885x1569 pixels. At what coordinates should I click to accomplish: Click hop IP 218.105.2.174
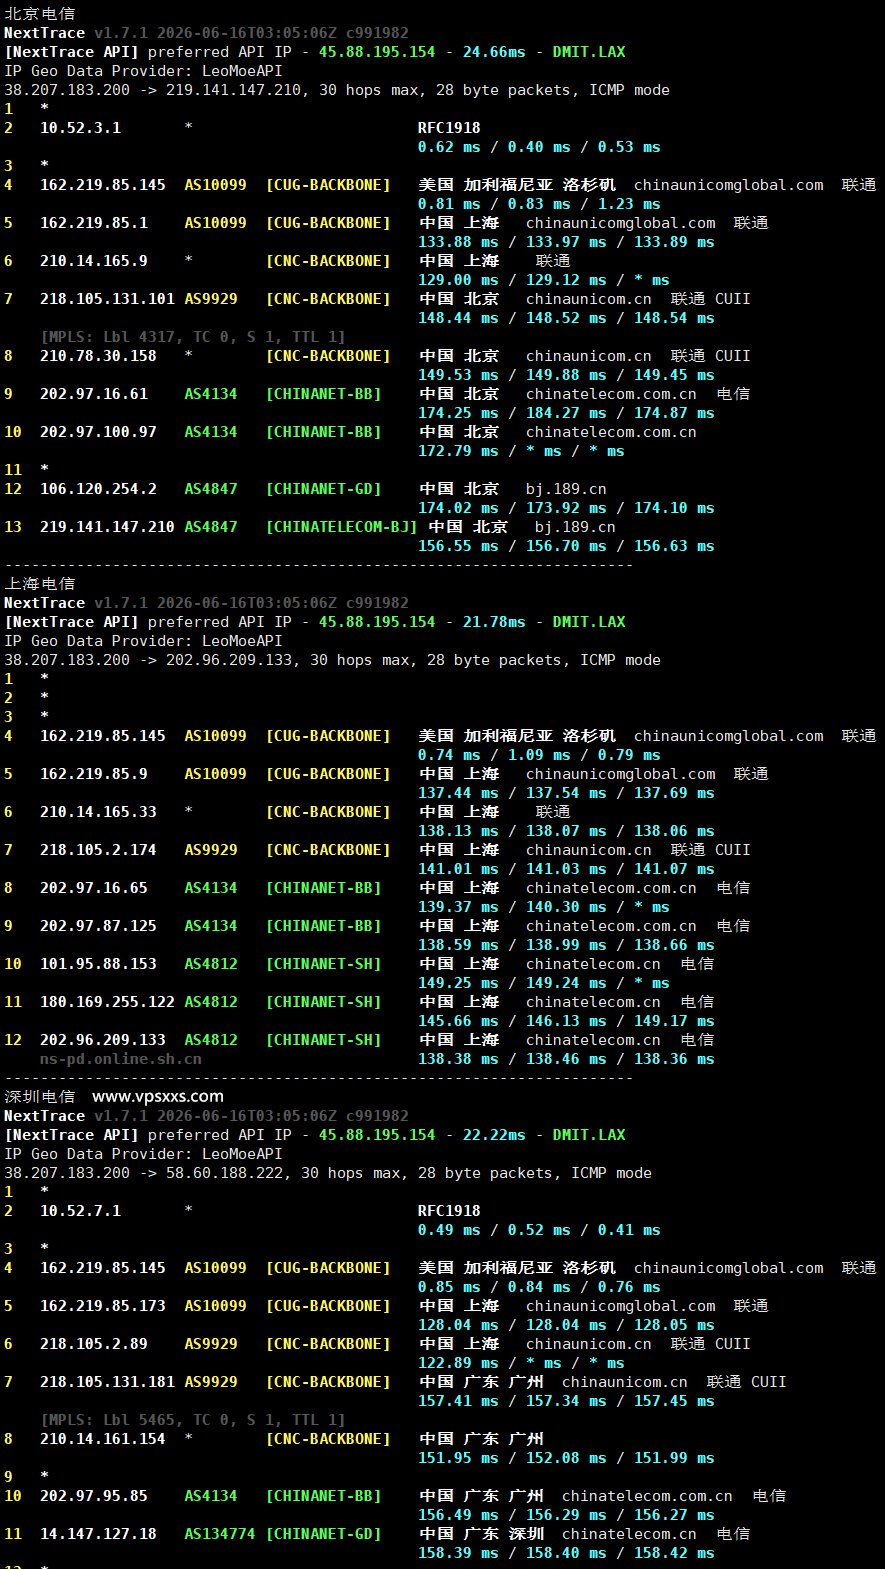point(98,850)
